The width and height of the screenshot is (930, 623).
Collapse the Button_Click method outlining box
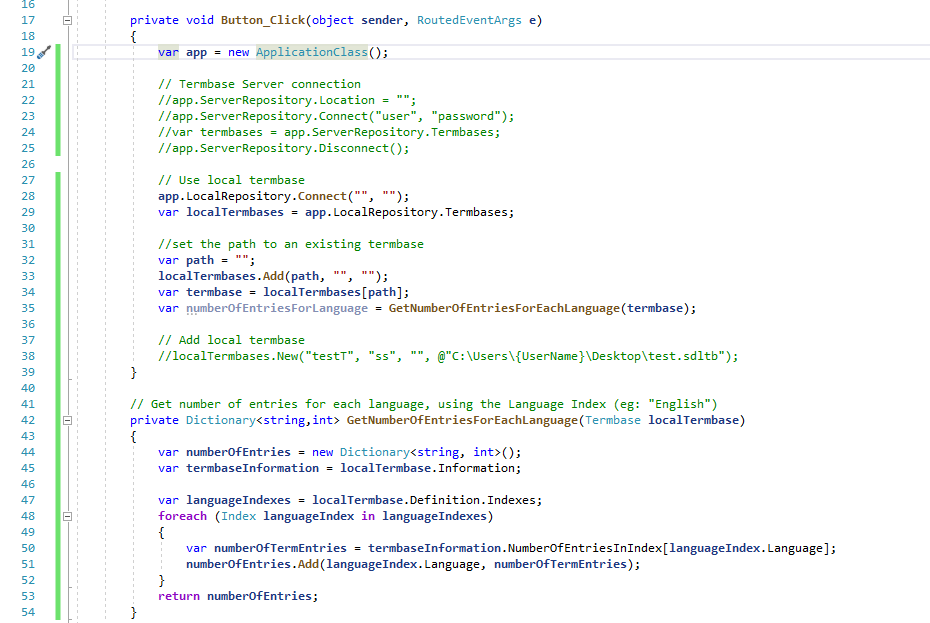(x=68, y=20)
